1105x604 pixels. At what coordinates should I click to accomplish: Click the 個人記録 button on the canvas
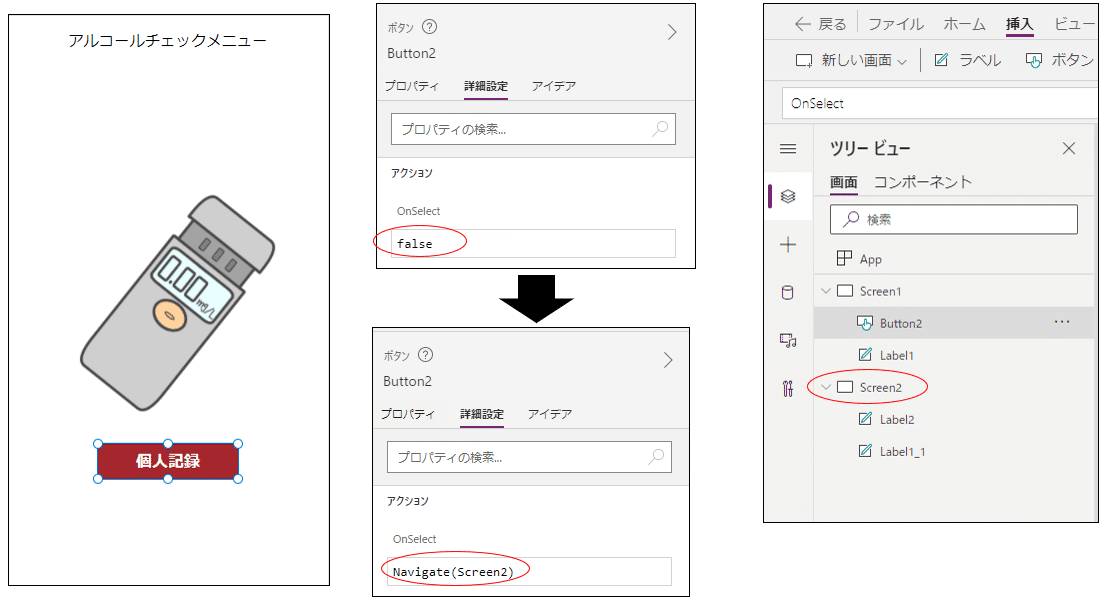click(168, 461)
